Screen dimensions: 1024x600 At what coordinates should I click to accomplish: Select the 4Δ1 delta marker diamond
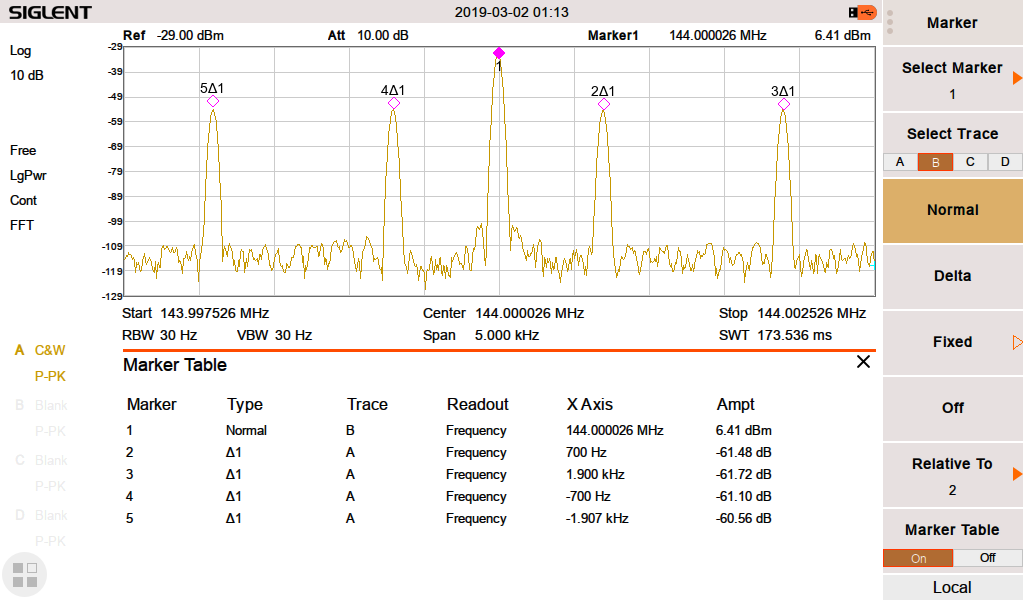tap(394, 103)
